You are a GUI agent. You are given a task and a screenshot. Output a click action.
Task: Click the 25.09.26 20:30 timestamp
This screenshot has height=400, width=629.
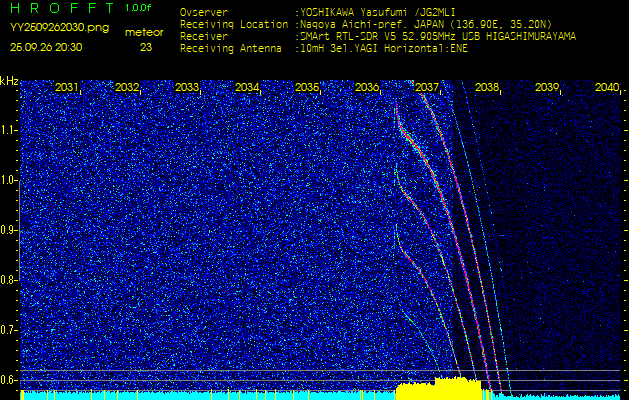pyautogui.click(x=46, y=47)
